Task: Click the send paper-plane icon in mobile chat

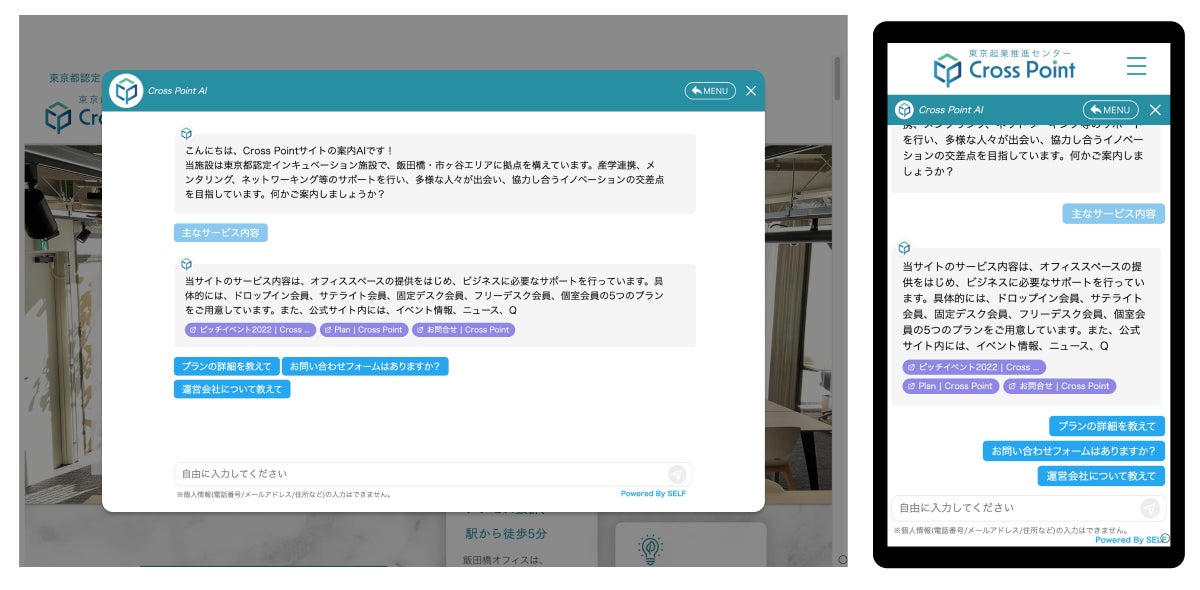Action: [x=1150, y=508]
